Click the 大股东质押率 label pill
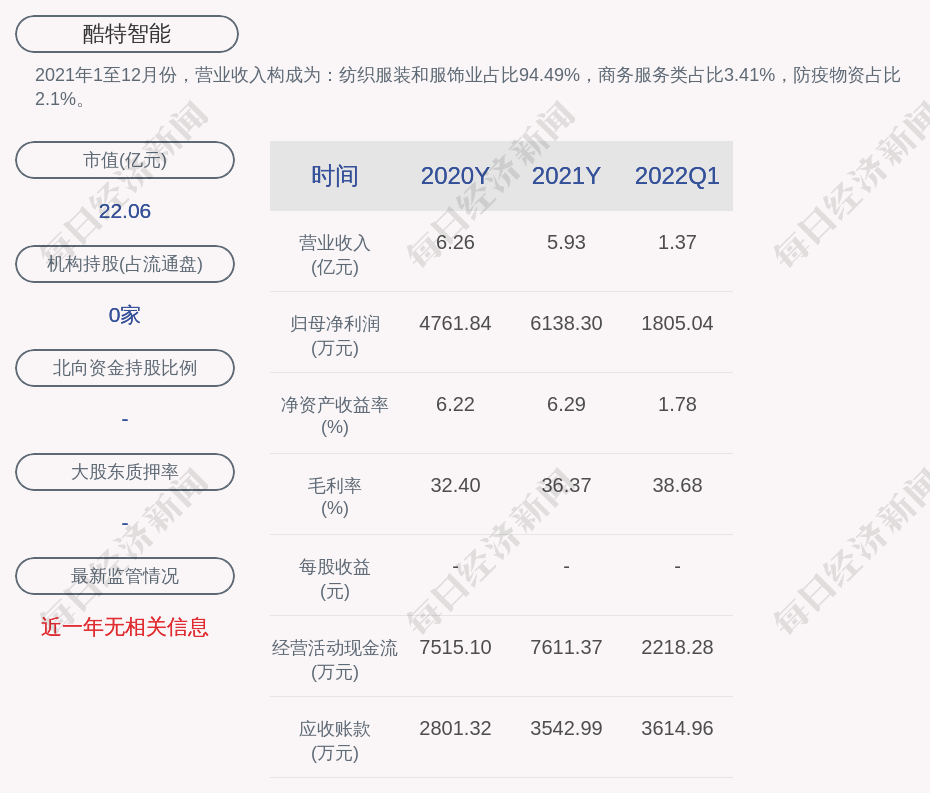Viewport: 930px width, 793px height. tap(125, 472)
